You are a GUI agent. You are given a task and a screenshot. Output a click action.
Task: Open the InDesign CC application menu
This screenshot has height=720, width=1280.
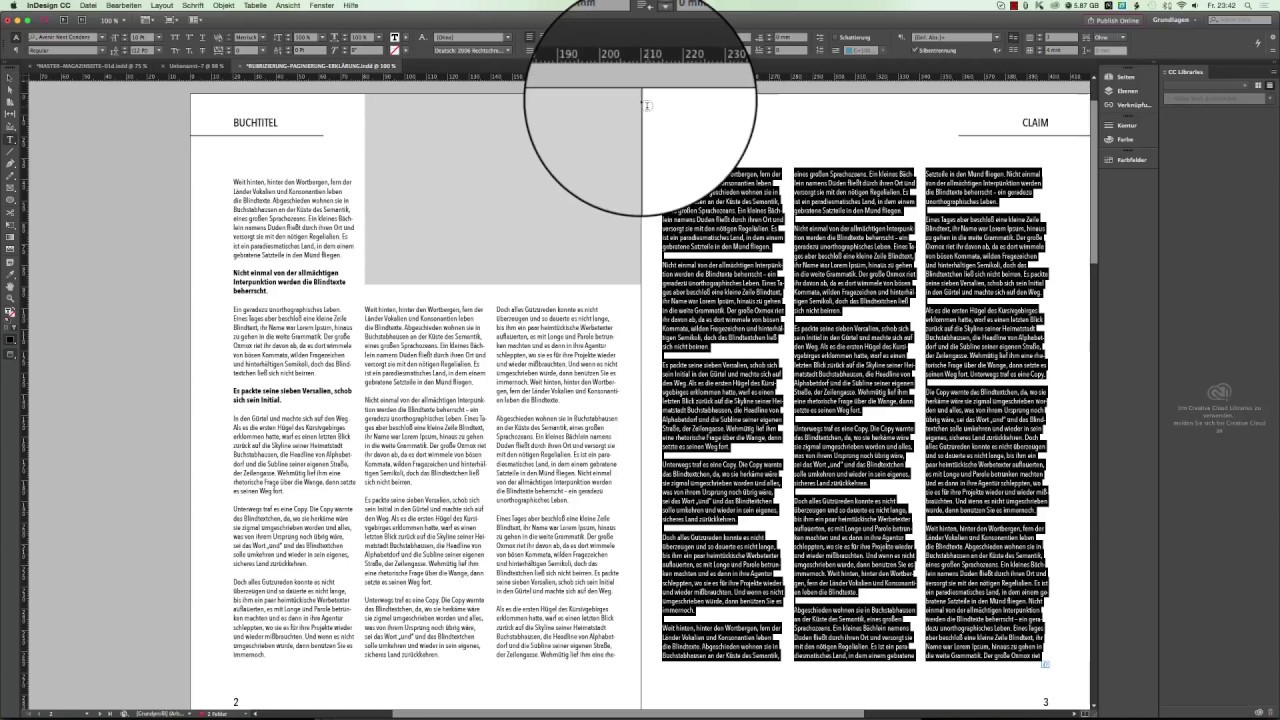(48, 6)
